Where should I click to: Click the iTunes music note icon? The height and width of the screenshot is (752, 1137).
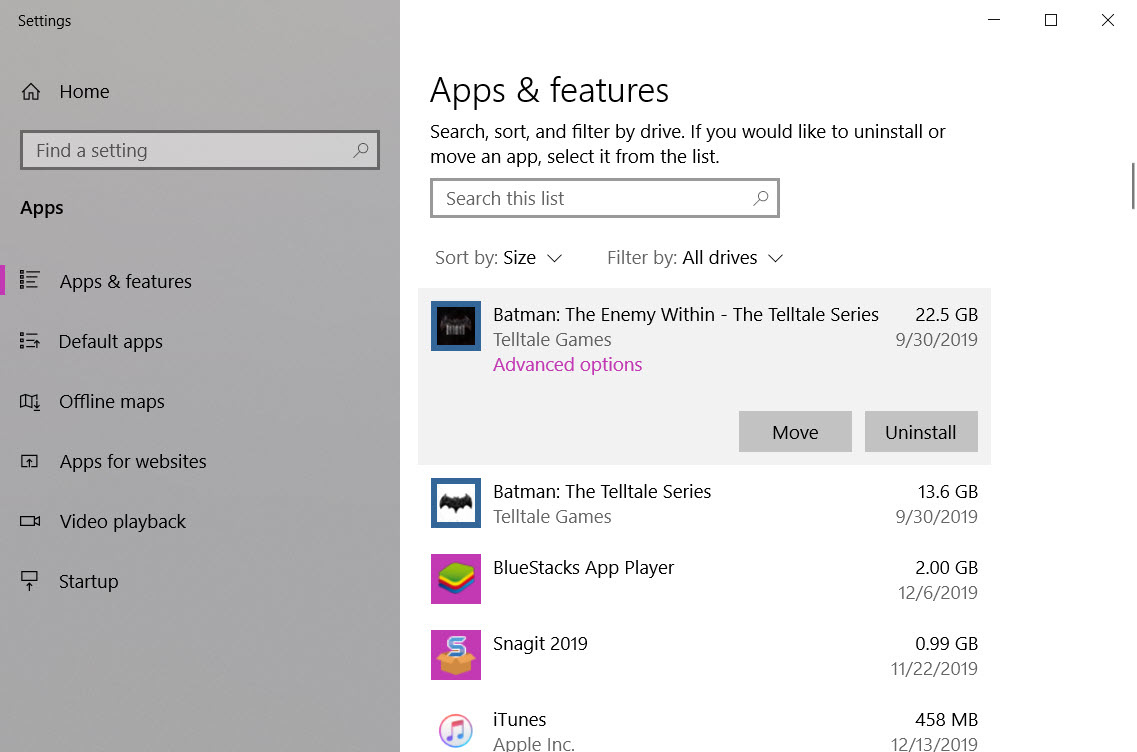[455, 730]
